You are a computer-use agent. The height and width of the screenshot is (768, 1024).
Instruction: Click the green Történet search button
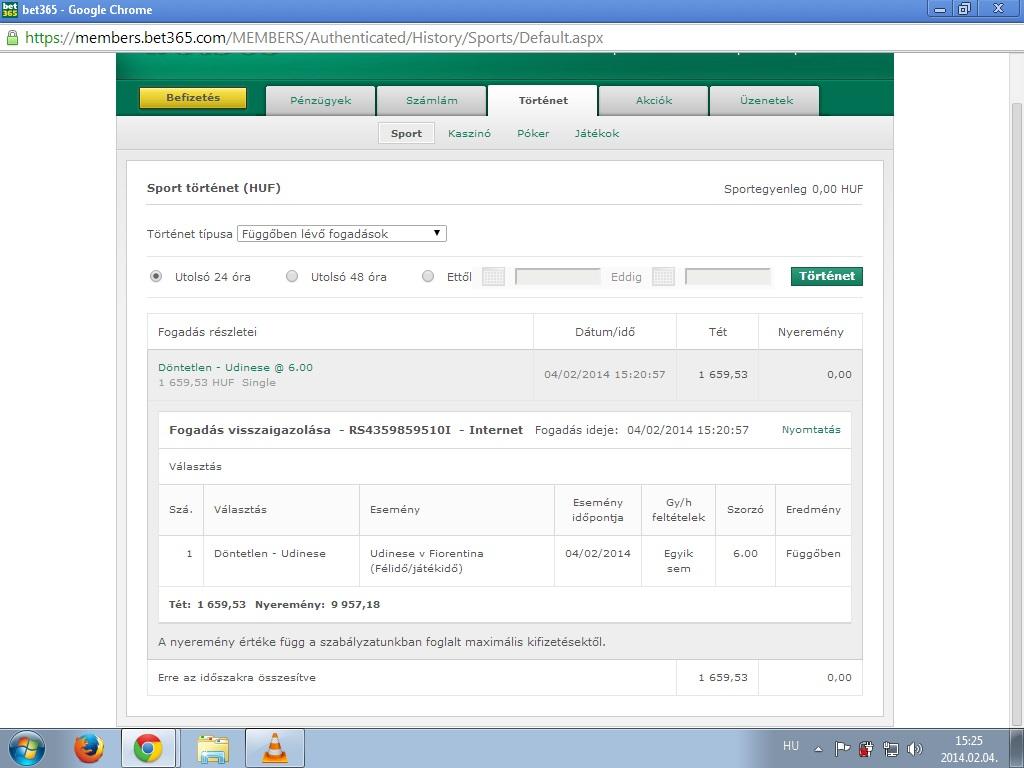(826, 276)
